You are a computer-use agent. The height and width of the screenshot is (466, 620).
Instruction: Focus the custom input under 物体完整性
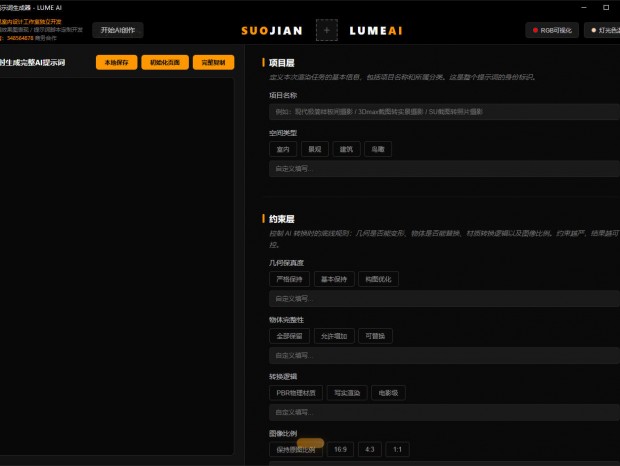pos(444,356)
